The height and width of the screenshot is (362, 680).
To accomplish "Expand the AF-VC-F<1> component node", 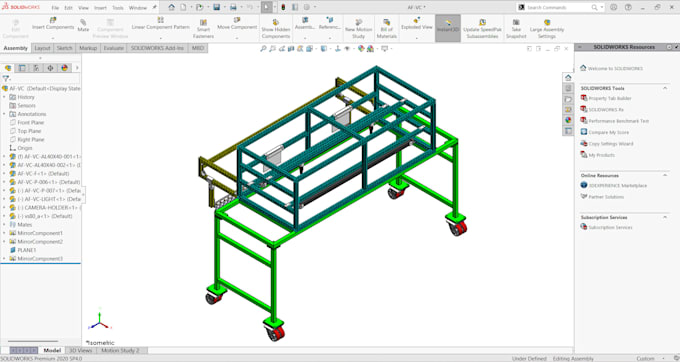I will pyautogui.click(x=4, y=173).
